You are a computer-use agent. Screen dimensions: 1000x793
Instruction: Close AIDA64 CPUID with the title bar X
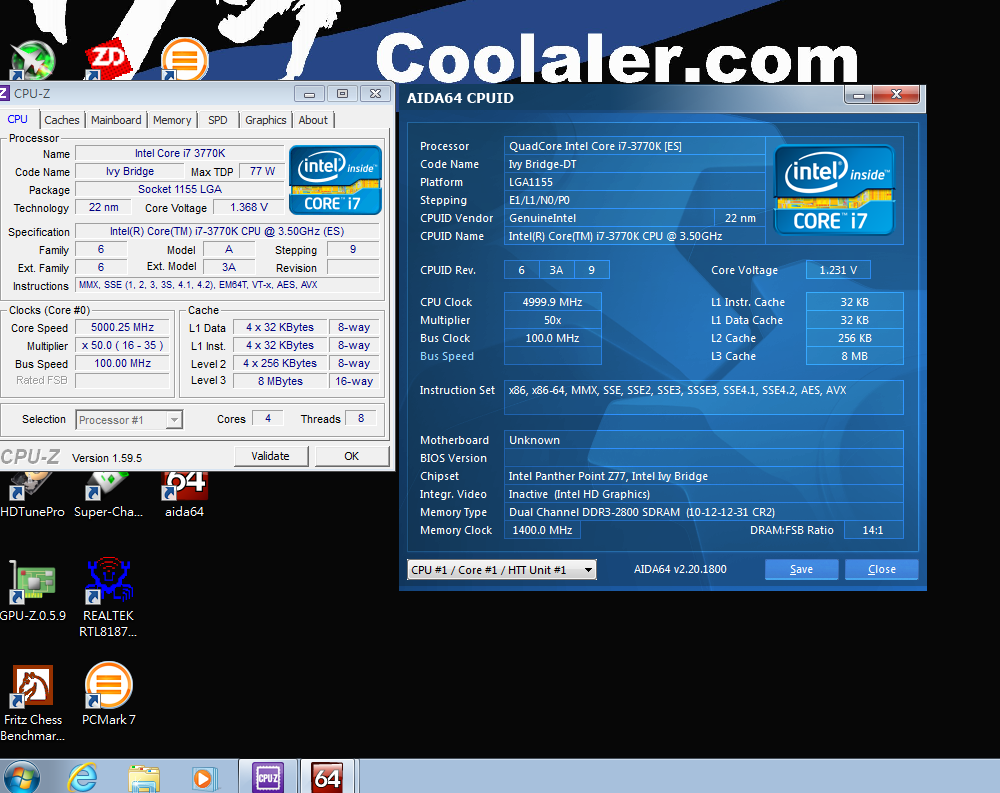pyautogui.click(x=896, y=94)
